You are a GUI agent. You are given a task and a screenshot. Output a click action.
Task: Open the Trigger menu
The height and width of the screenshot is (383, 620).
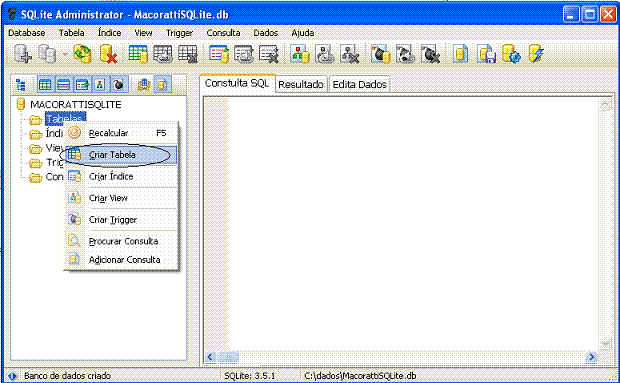click(x=179, y=33)
